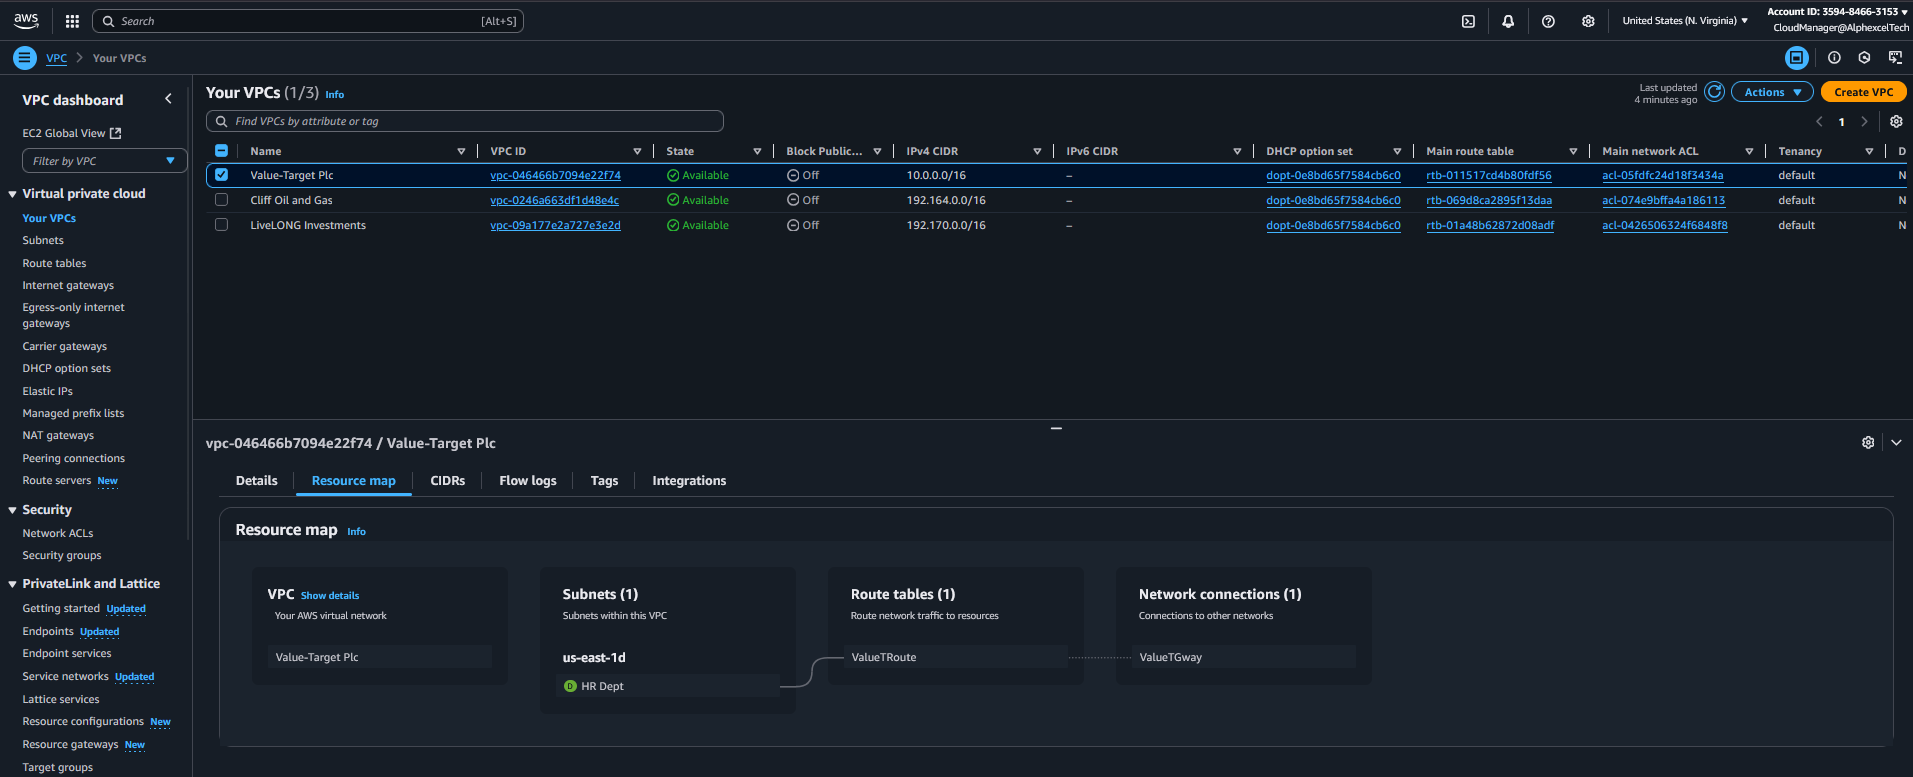Click the Find VPCs by attribute field
1913x777 pixels.
(x=465, y=121)
